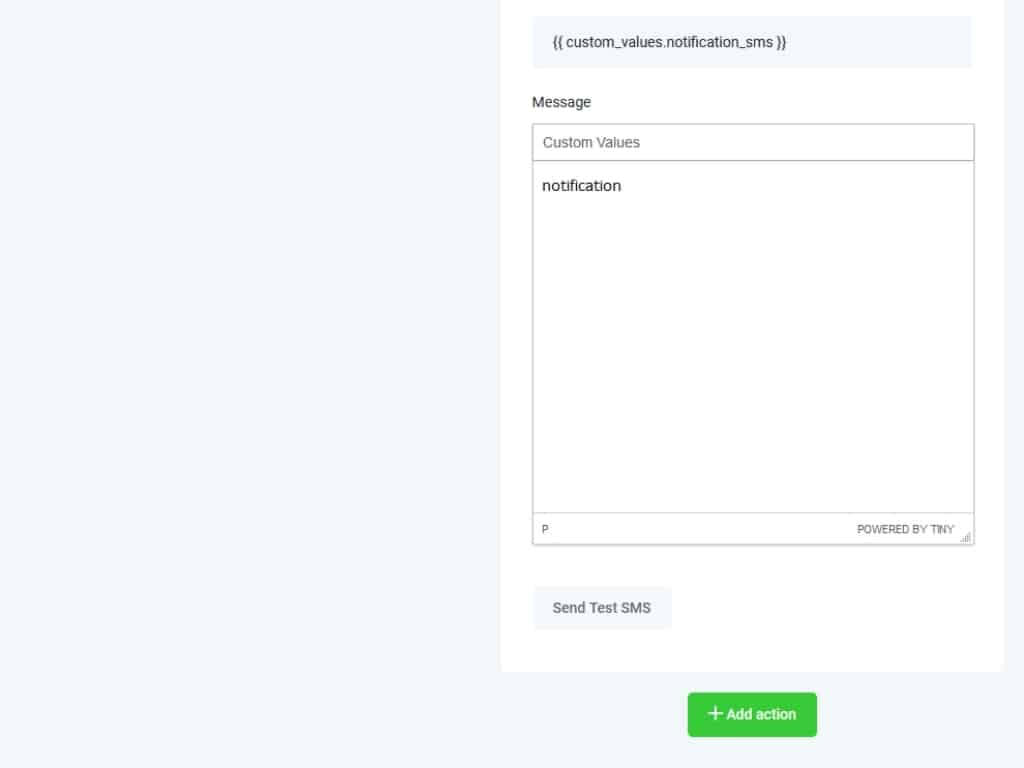Place cursor right after "notification" text
This screenshot has width=1024, height=768.
pyautogui.click(x=622, y=186)
